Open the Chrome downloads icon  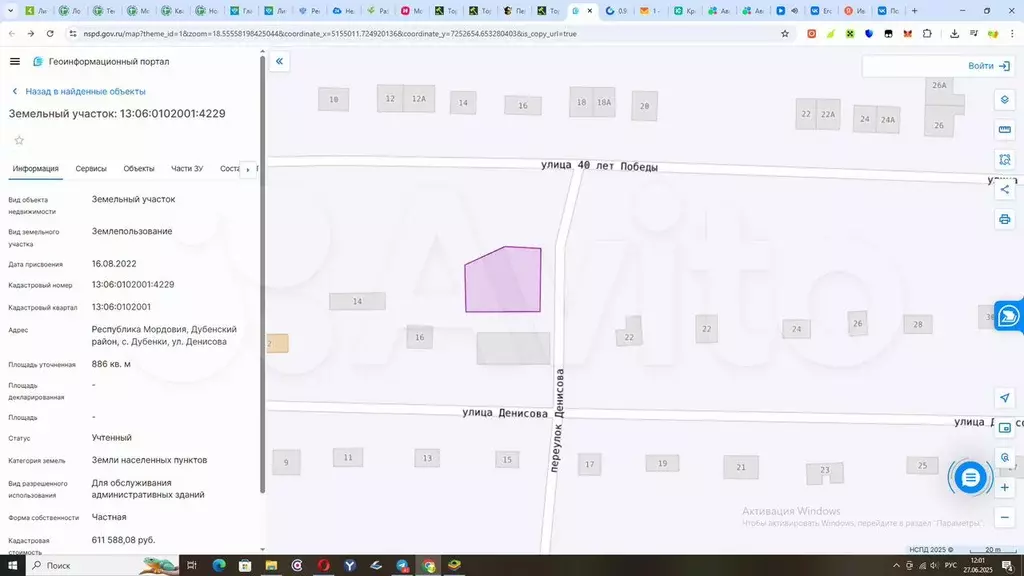(954, 34)
